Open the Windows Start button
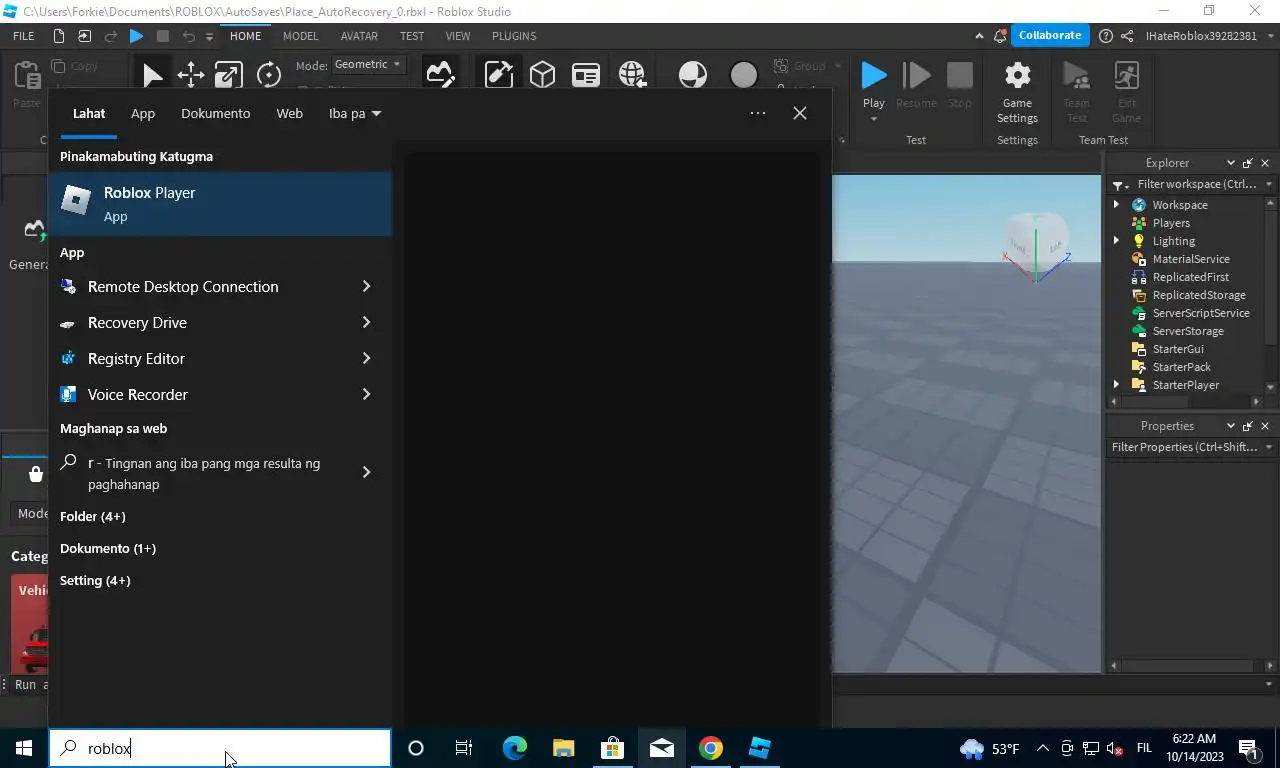Image resolution: width=1280 pixels, height=768 pixels. 24,748
